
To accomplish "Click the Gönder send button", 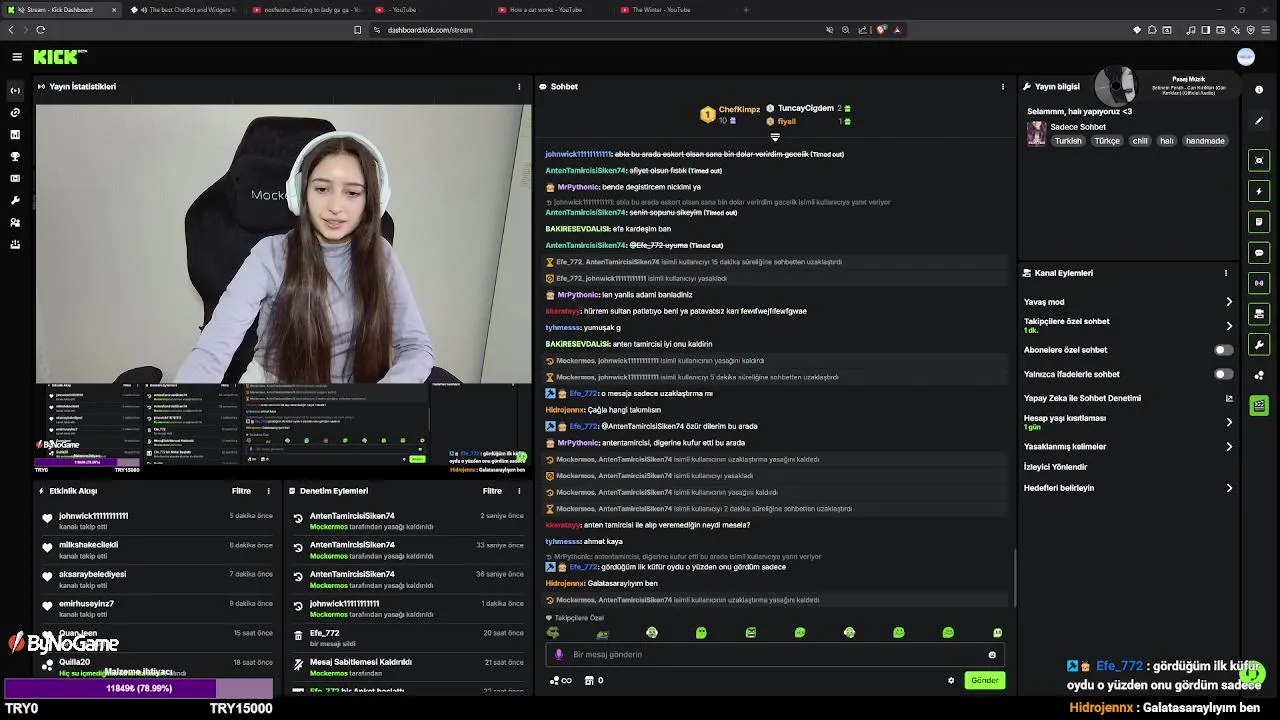I will click(985, 680).
